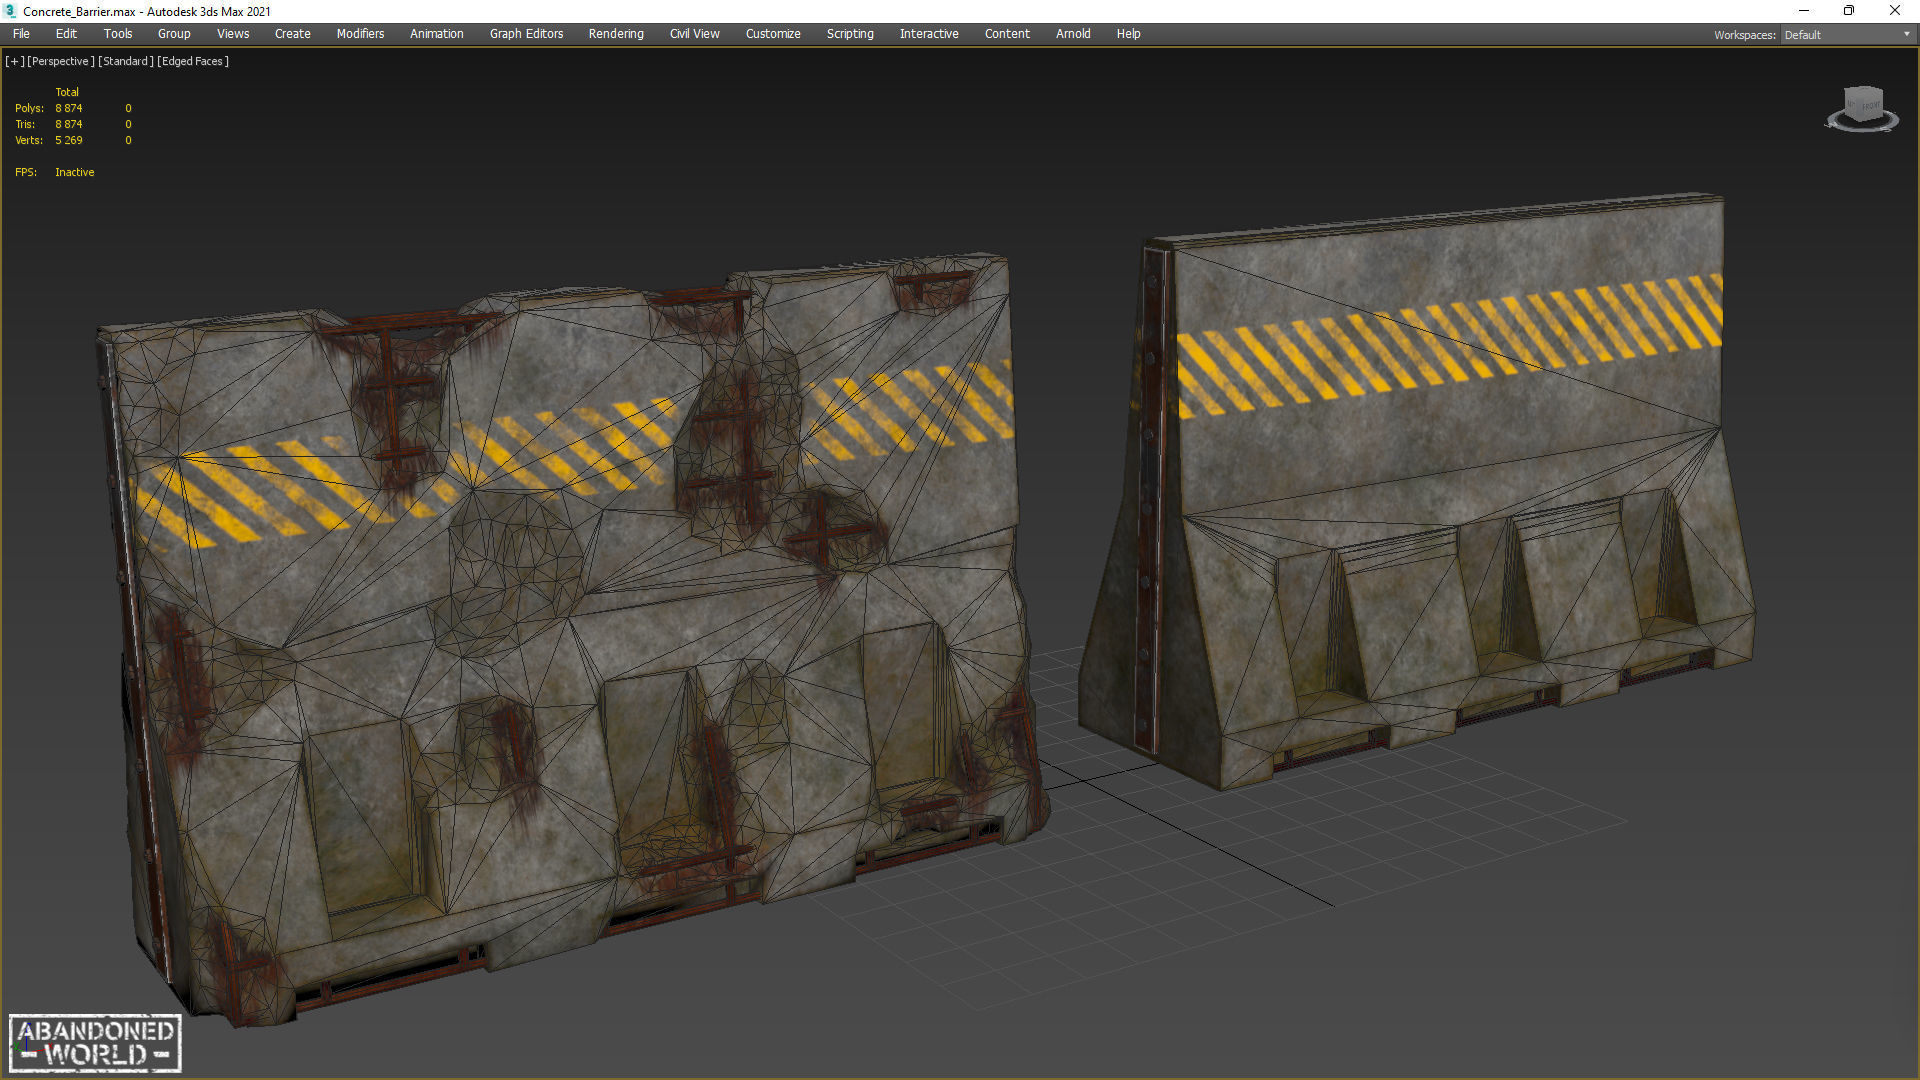This screenshot has width=1920, height=1080.
Task: Open the Interactive menu
Action: 929,34
